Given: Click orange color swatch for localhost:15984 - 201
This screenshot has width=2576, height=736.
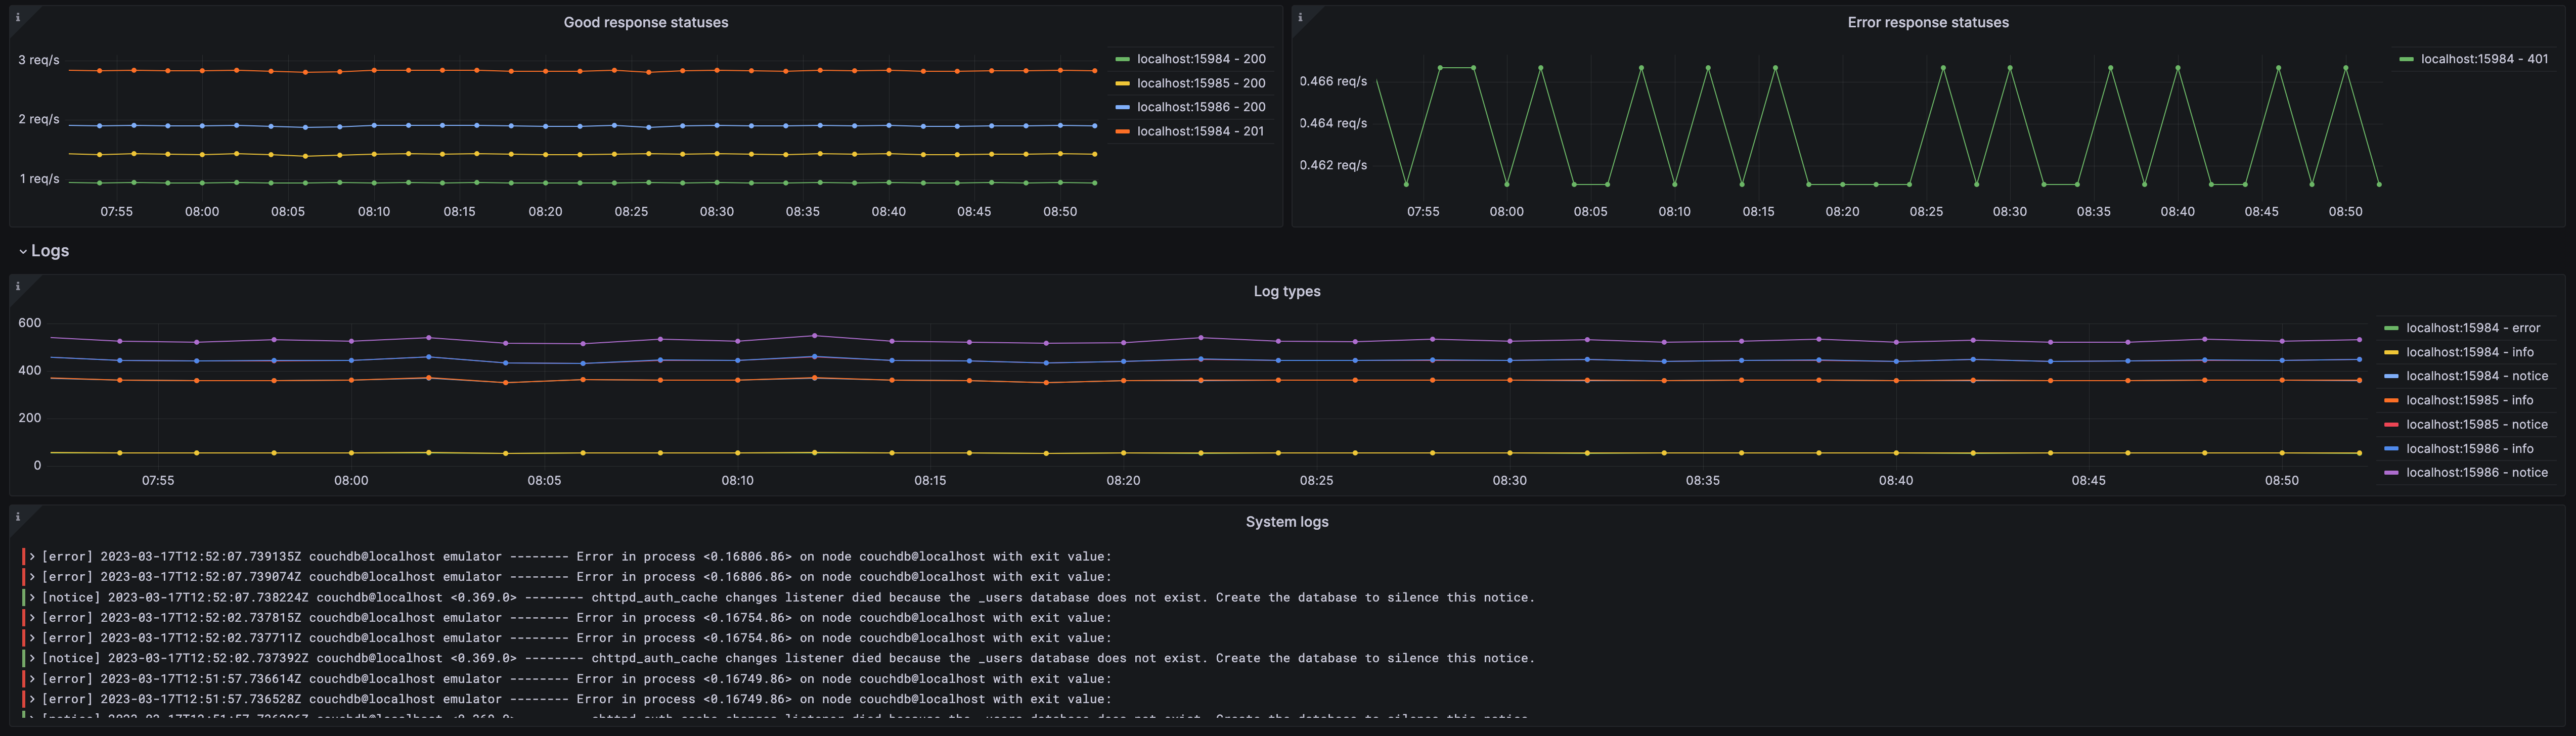Looking at the screenshot, I should [1122, 132].
